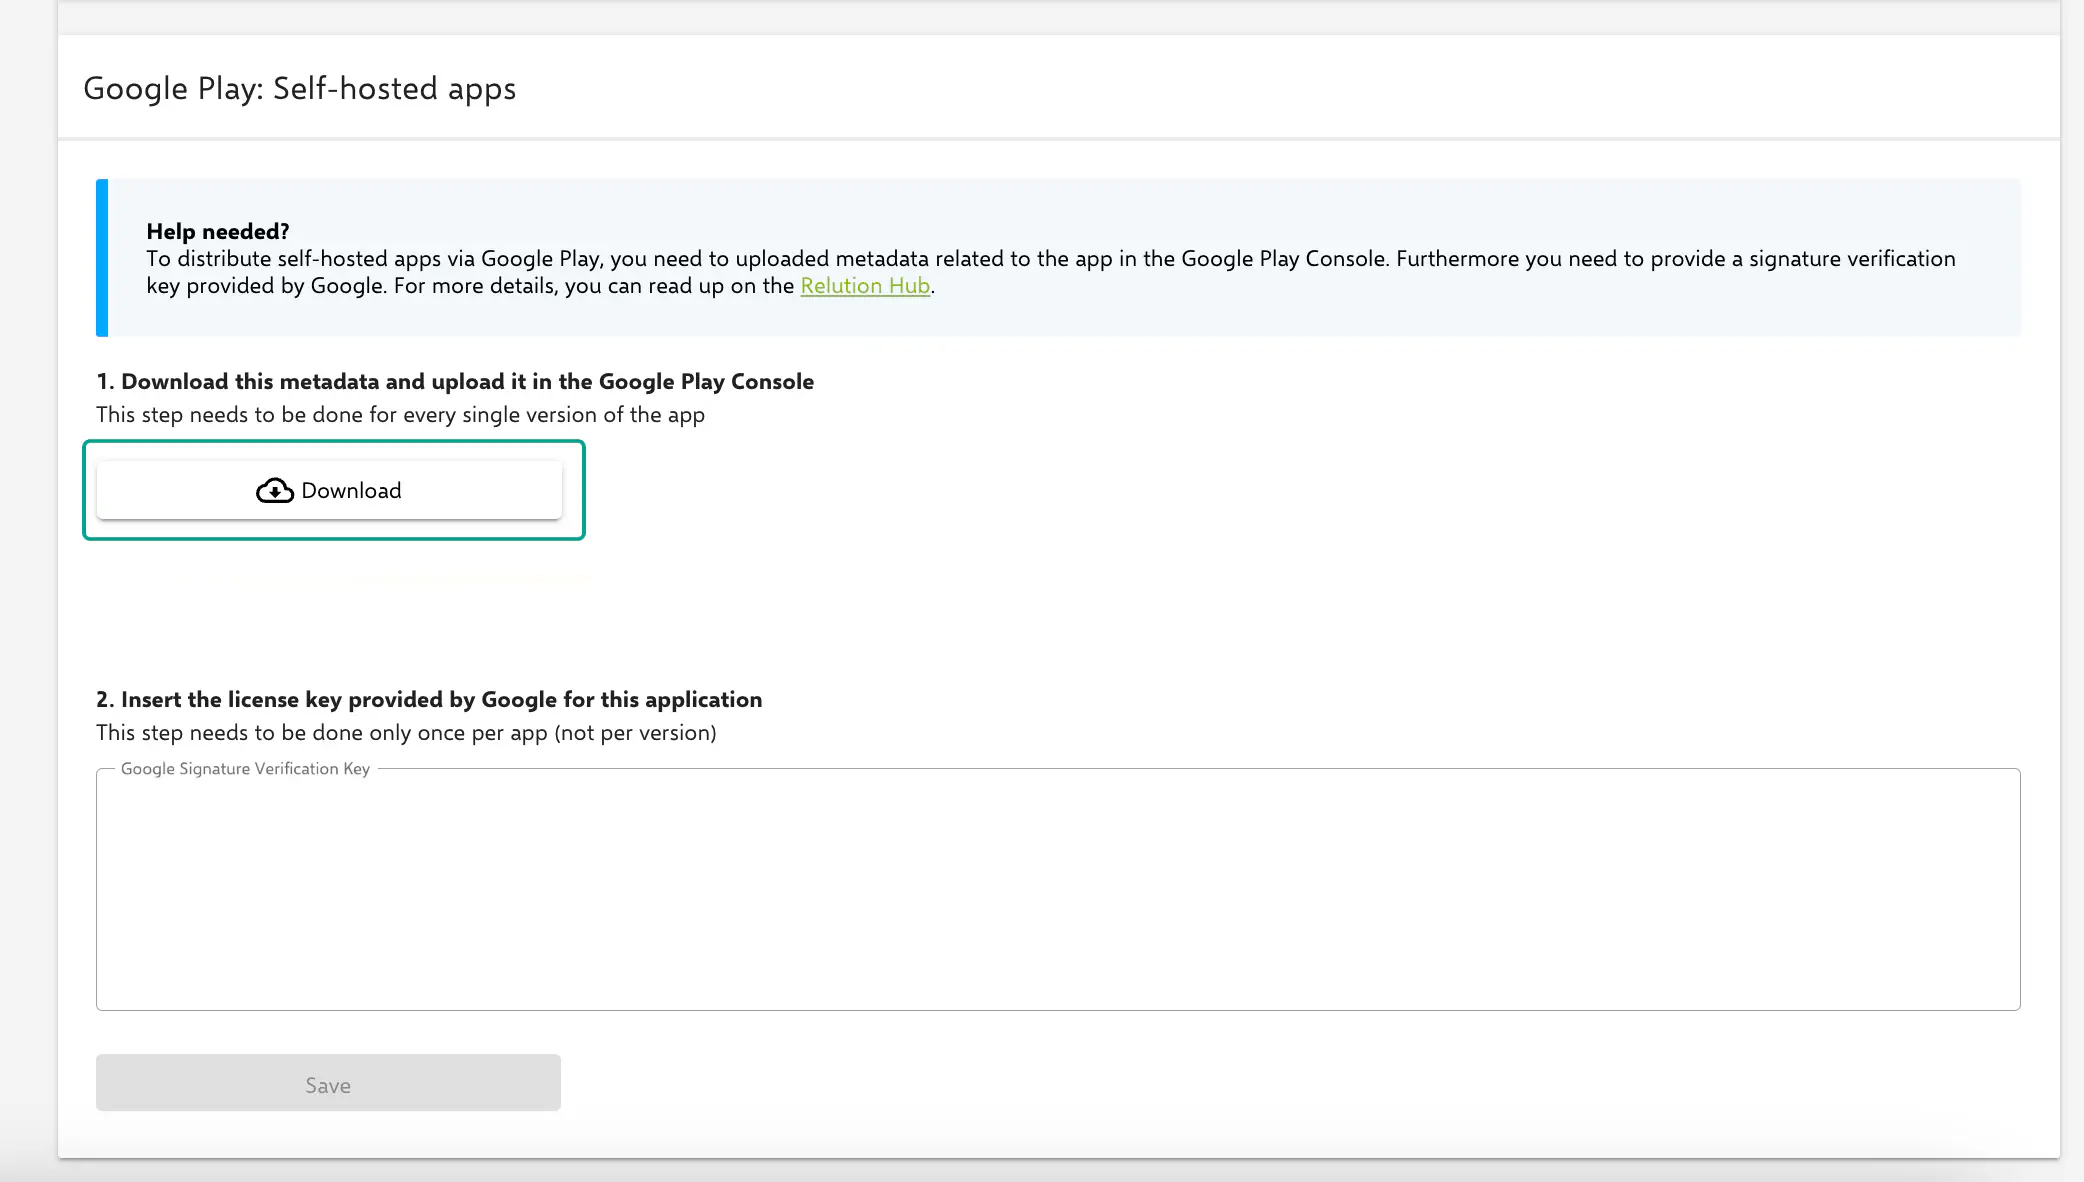The height and width of the screenshot is (1182, 2084).
Task: Open the Relution Hub link
Action: 865,286
